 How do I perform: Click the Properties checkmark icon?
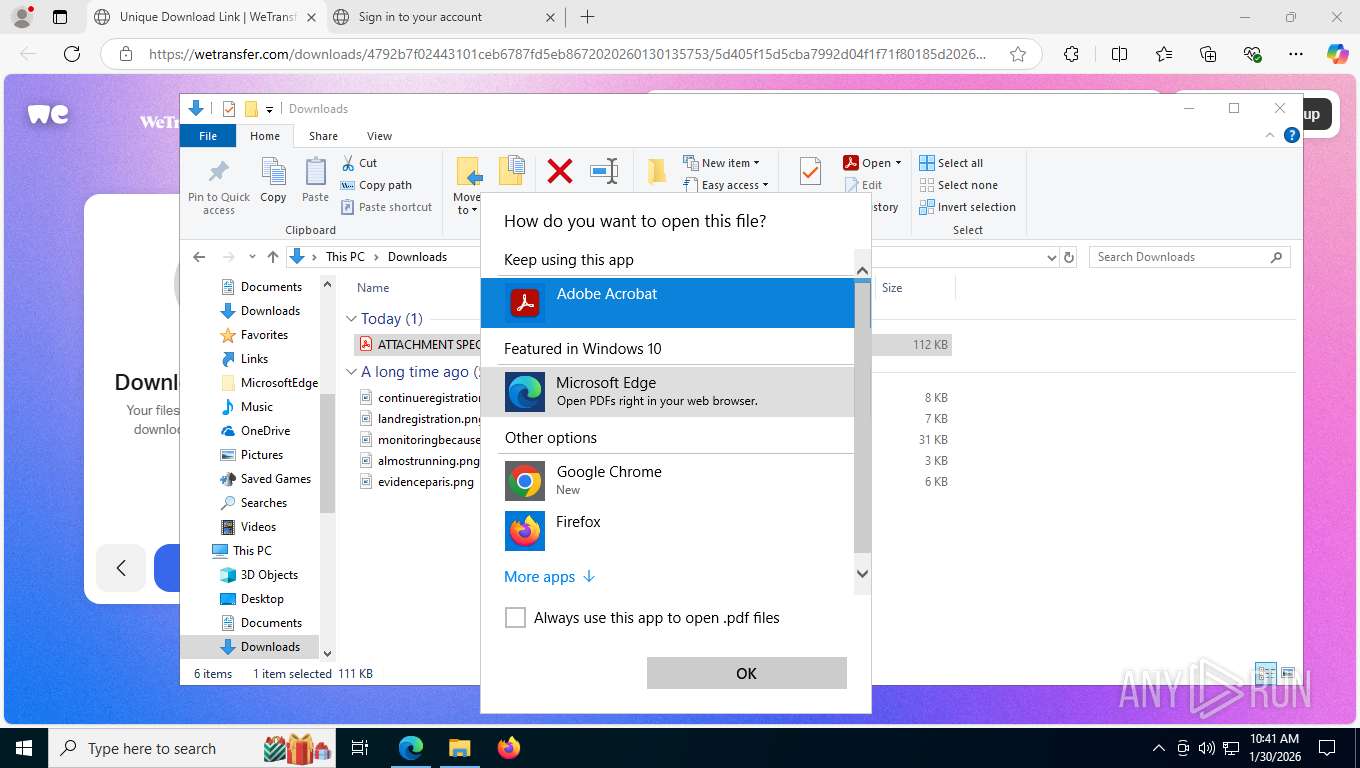tap(810, 171)
